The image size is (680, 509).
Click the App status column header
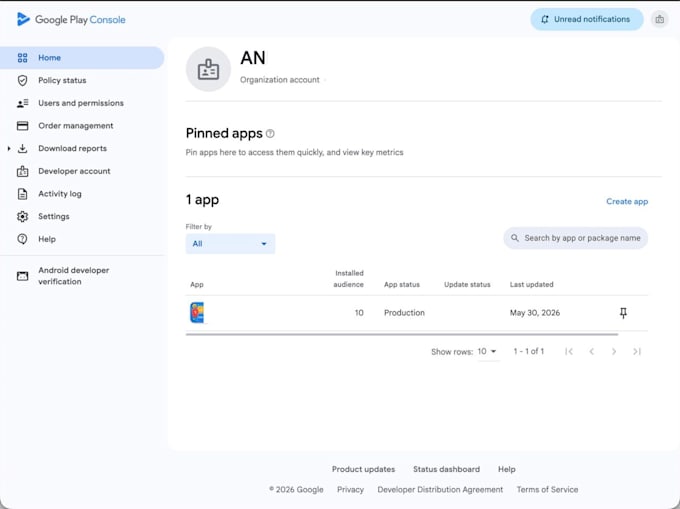[402, 284]
